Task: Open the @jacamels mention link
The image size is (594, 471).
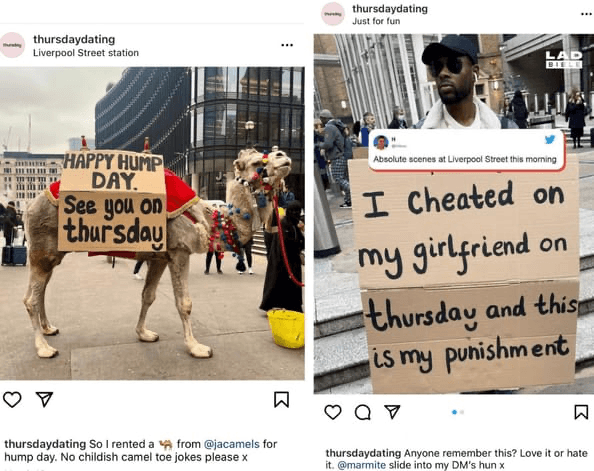Action: (x=232, y=444)
